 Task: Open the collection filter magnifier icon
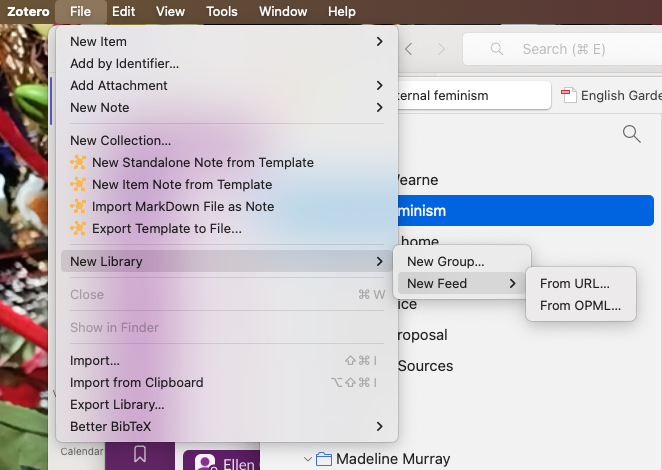[x=632, y=134]
